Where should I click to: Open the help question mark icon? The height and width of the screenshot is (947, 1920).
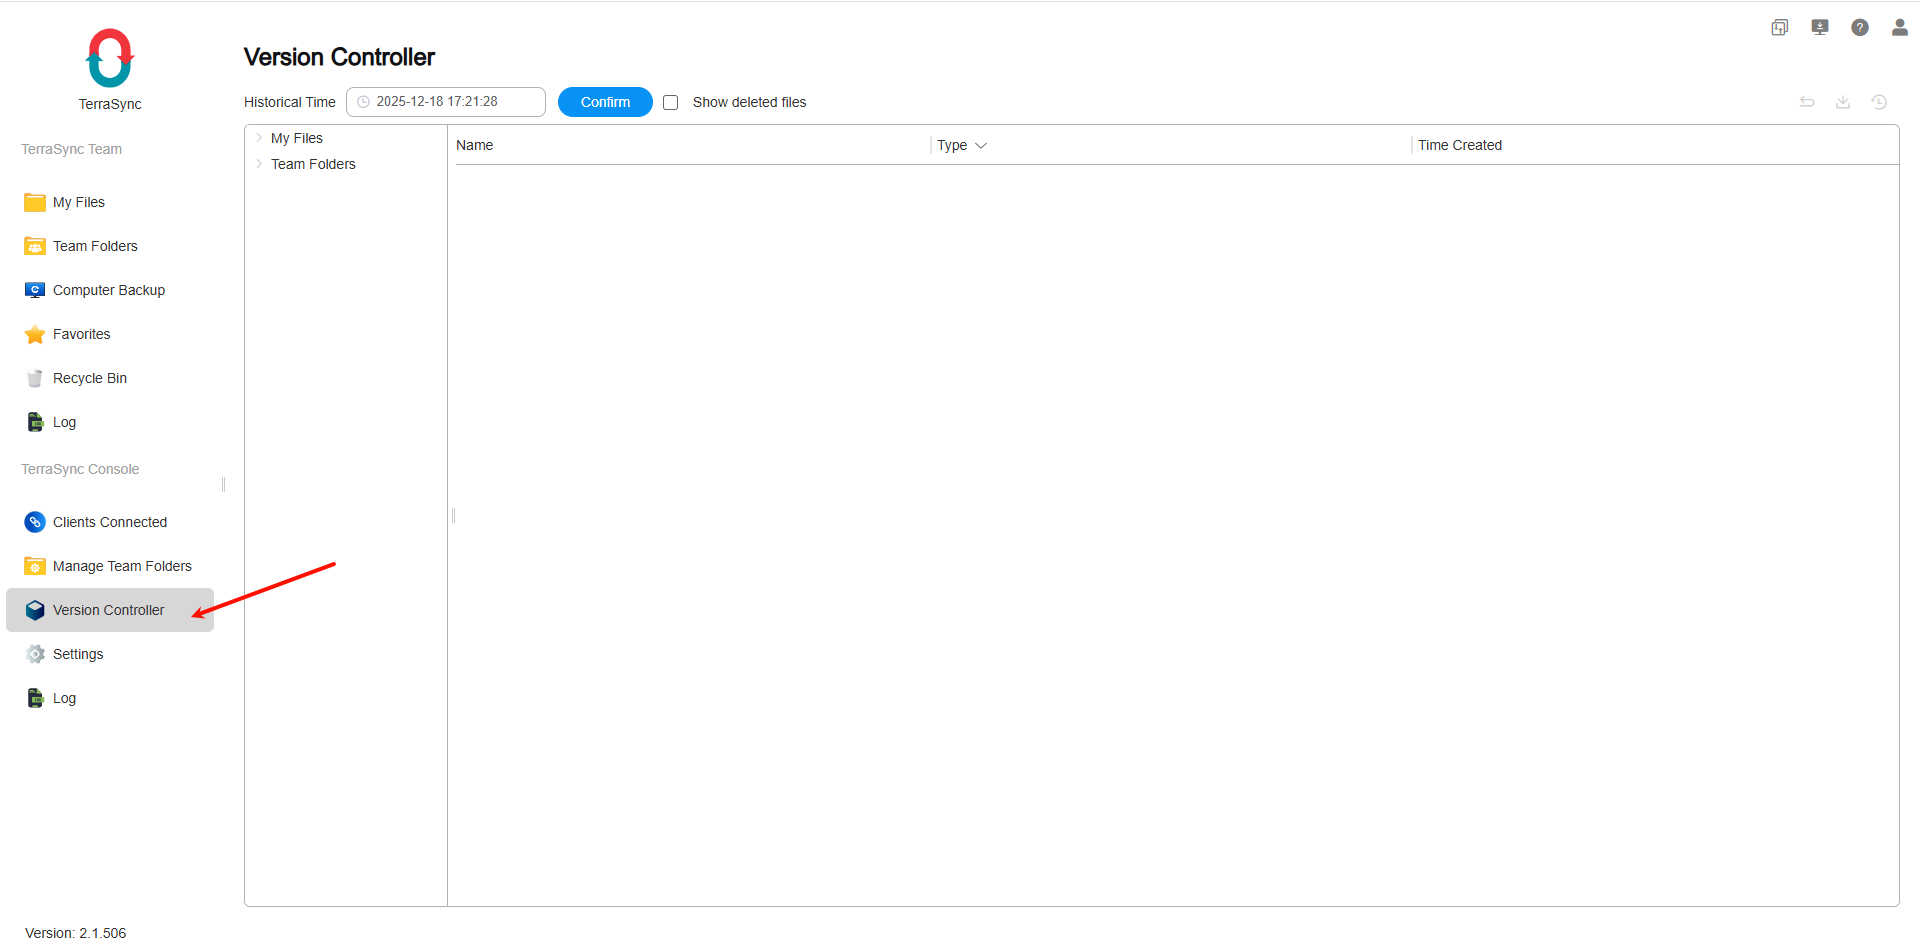pyautogui.click(x=1860, y=28)
